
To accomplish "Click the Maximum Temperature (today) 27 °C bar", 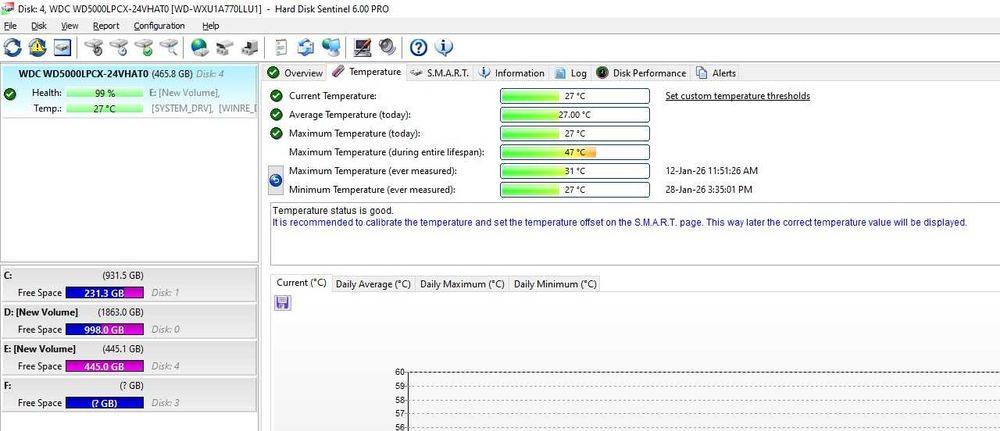I will [575, 133].
